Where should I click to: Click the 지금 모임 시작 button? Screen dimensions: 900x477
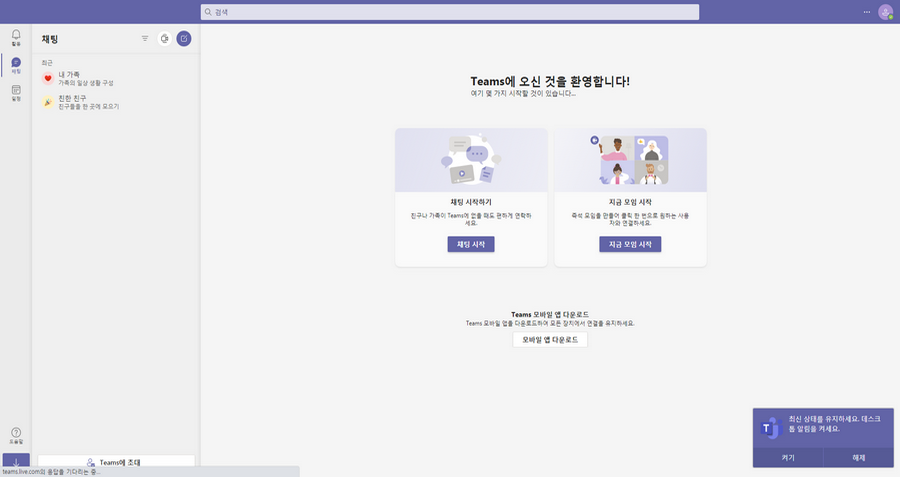coord(630,245)
